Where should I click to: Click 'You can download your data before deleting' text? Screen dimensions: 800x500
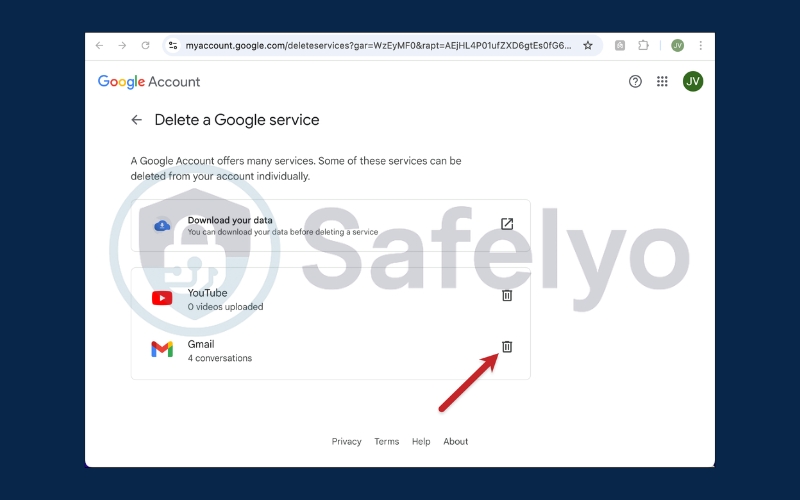click(x=283, y=232)
